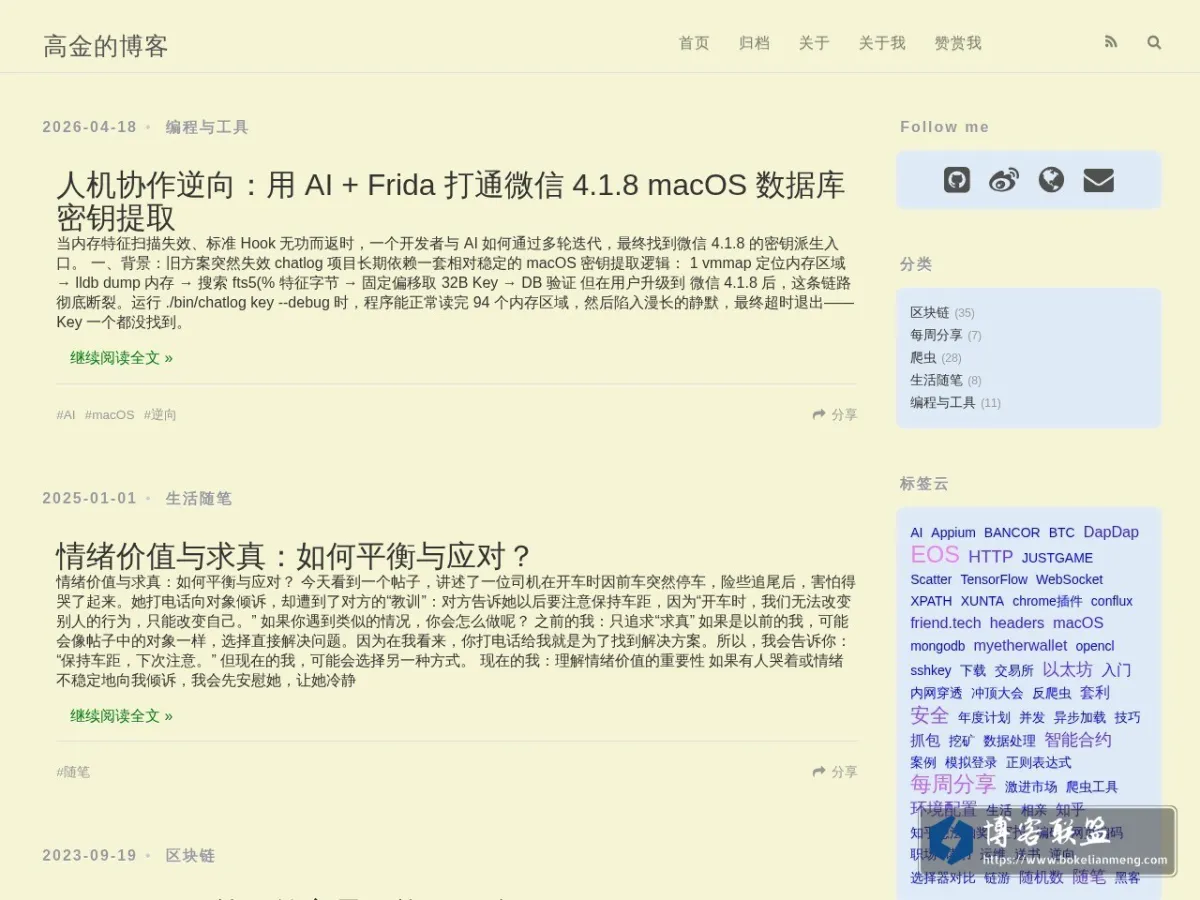Click the #随笔 post tag
The width and height of the screenshot is (1200, 900).
[x=73, y=772]
